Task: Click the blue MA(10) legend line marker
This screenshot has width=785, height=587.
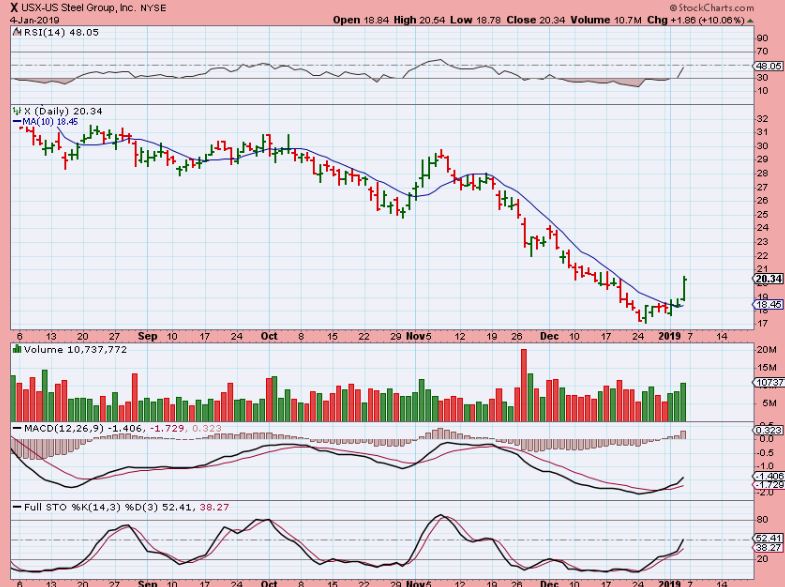Action: pyautogui.click(x=17, y=122)
